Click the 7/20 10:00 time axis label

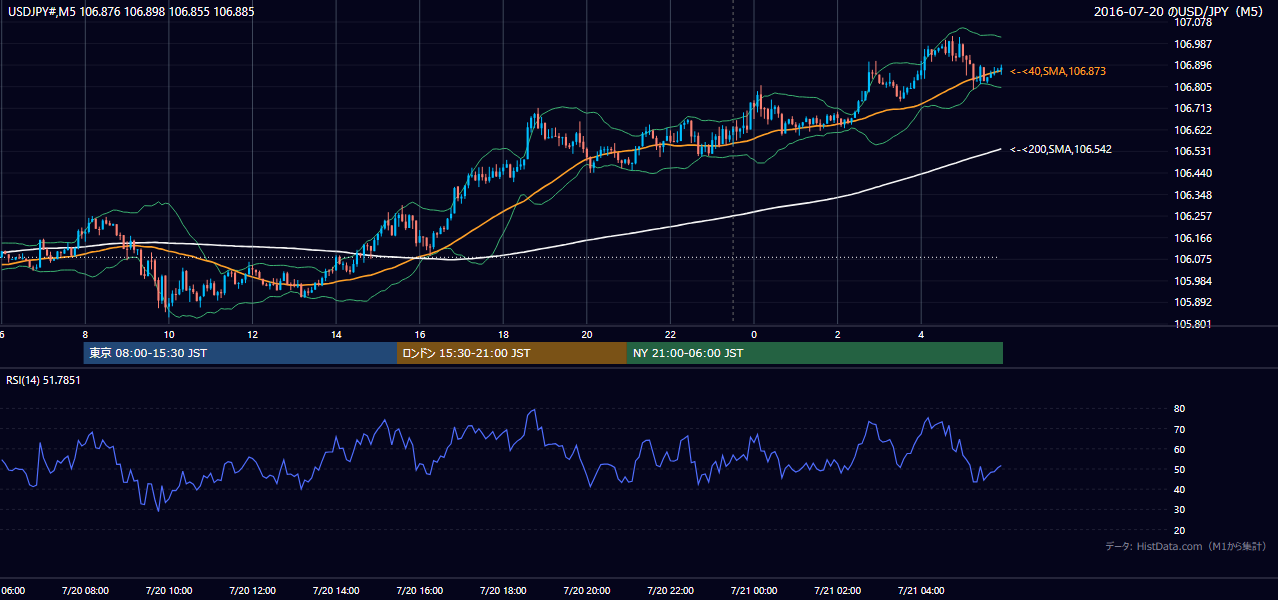coord(168,590)
